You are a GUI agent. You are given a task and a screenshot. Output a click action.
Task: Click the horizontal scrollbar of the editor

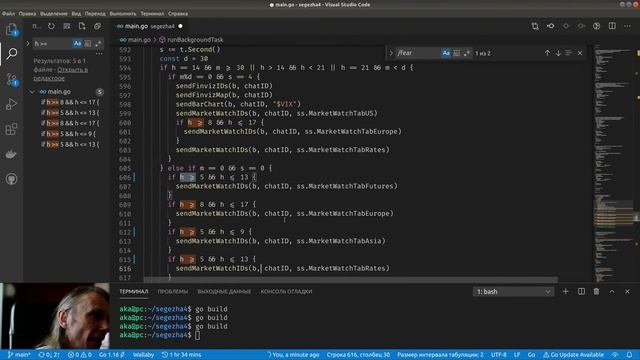(350, 280)
